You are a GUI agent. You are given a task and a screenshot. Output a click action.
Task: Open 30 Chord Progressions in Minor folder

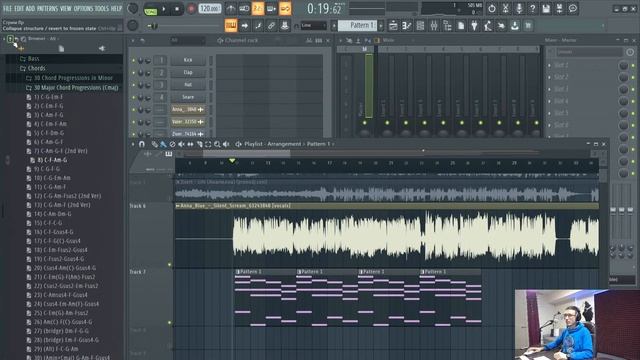[73, 78]
